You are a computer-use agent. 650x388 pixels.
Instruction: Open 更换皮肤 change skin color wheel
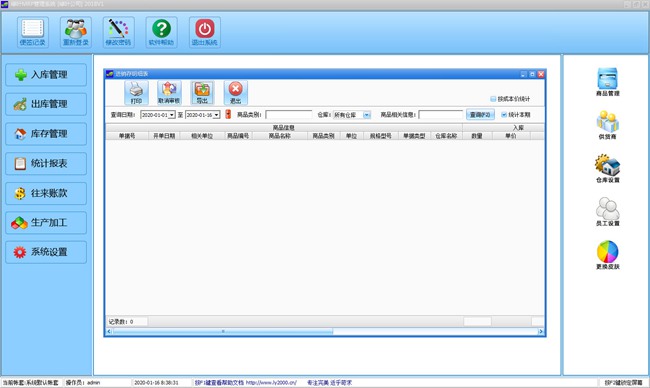coord(608,255)
